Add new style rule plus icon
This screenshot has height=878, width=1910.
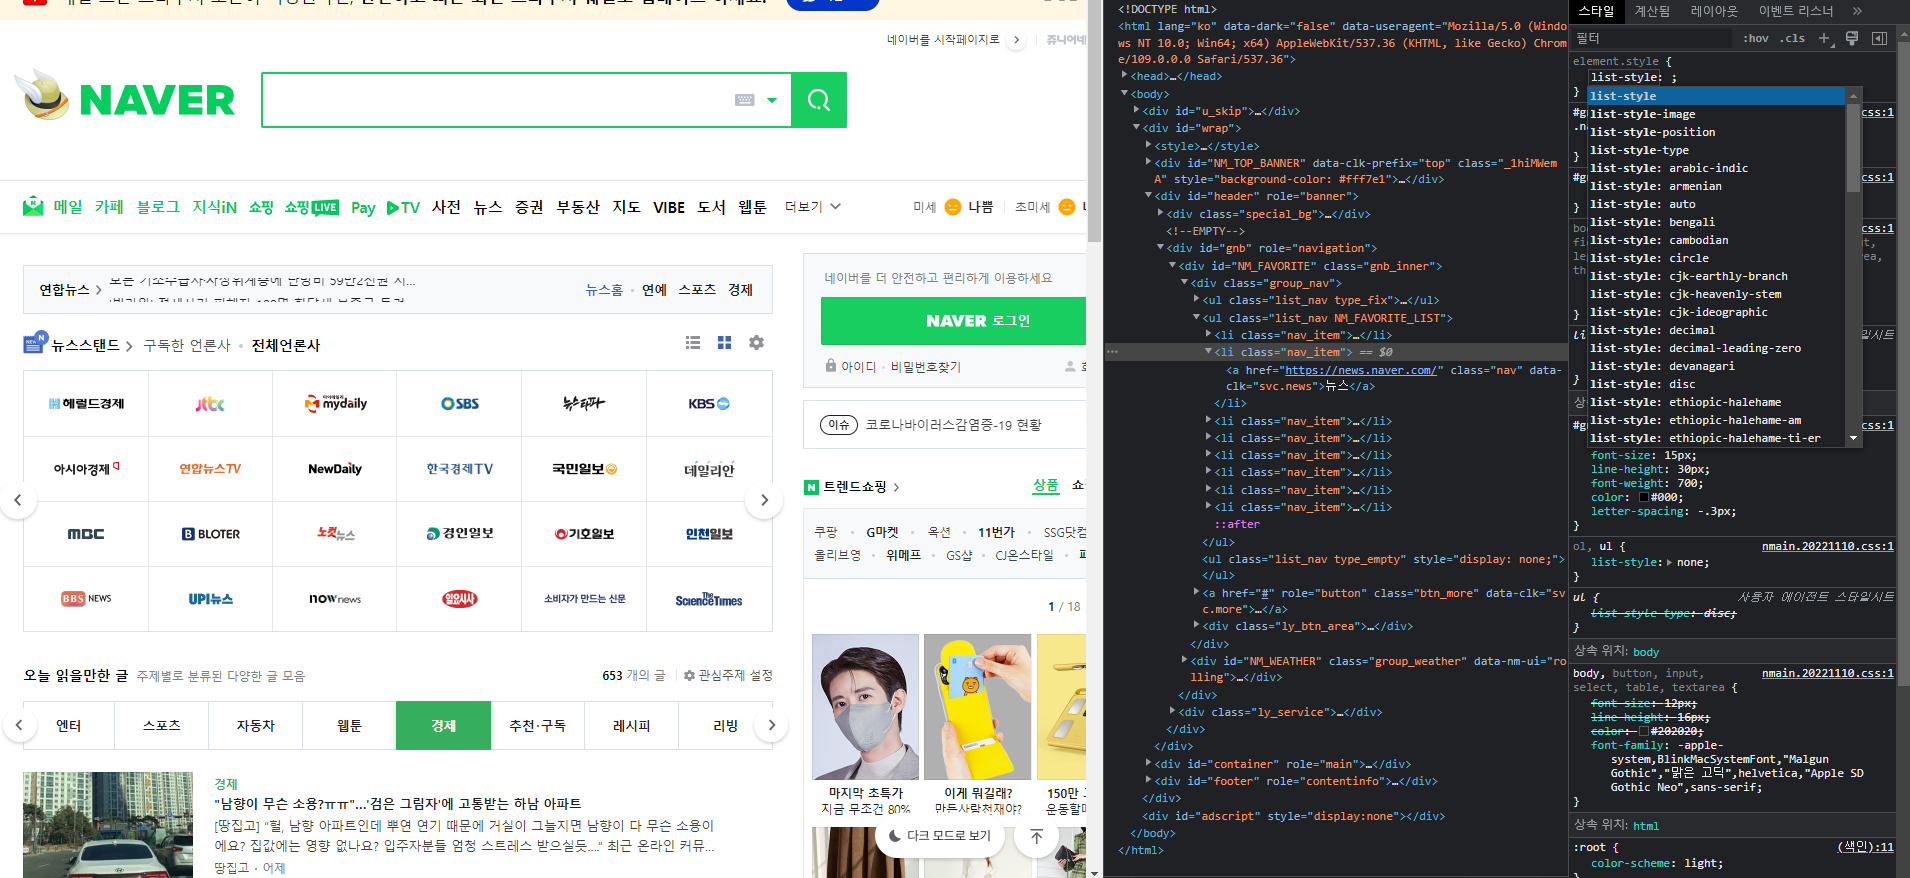coord(1824,38)
